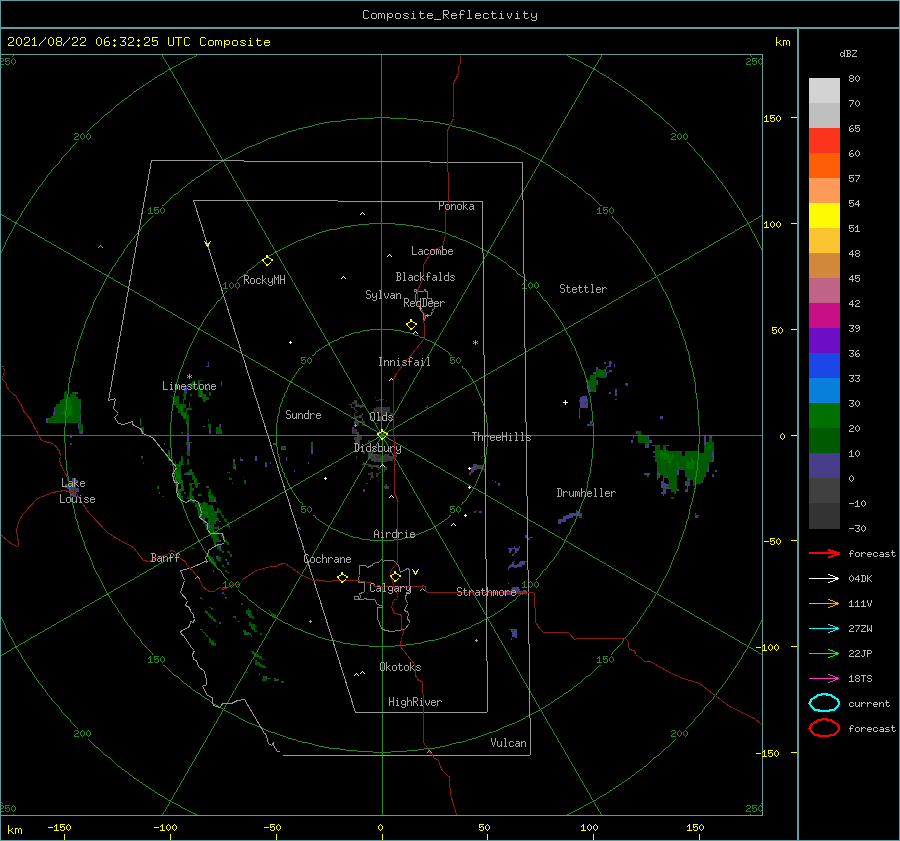Select the light gray 70-80 dBZ swatch
This screenshot has height=841, width=900.
click(x=824, y=91)
